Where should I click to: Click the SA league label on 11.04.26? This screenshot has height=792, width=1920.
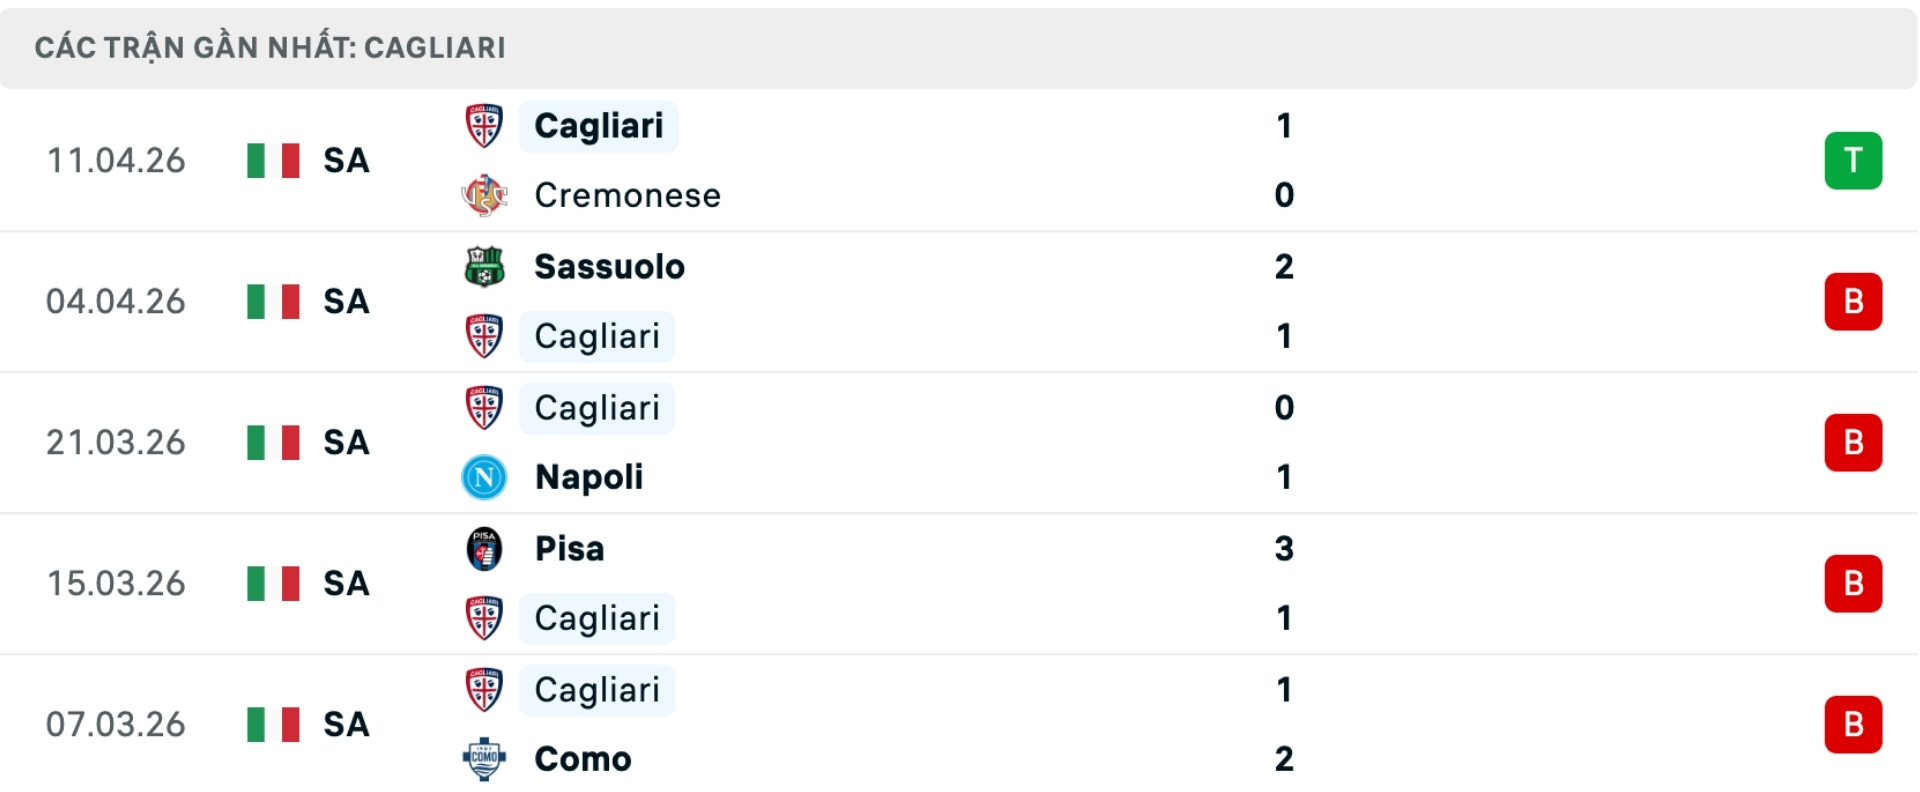coord(346,160)
